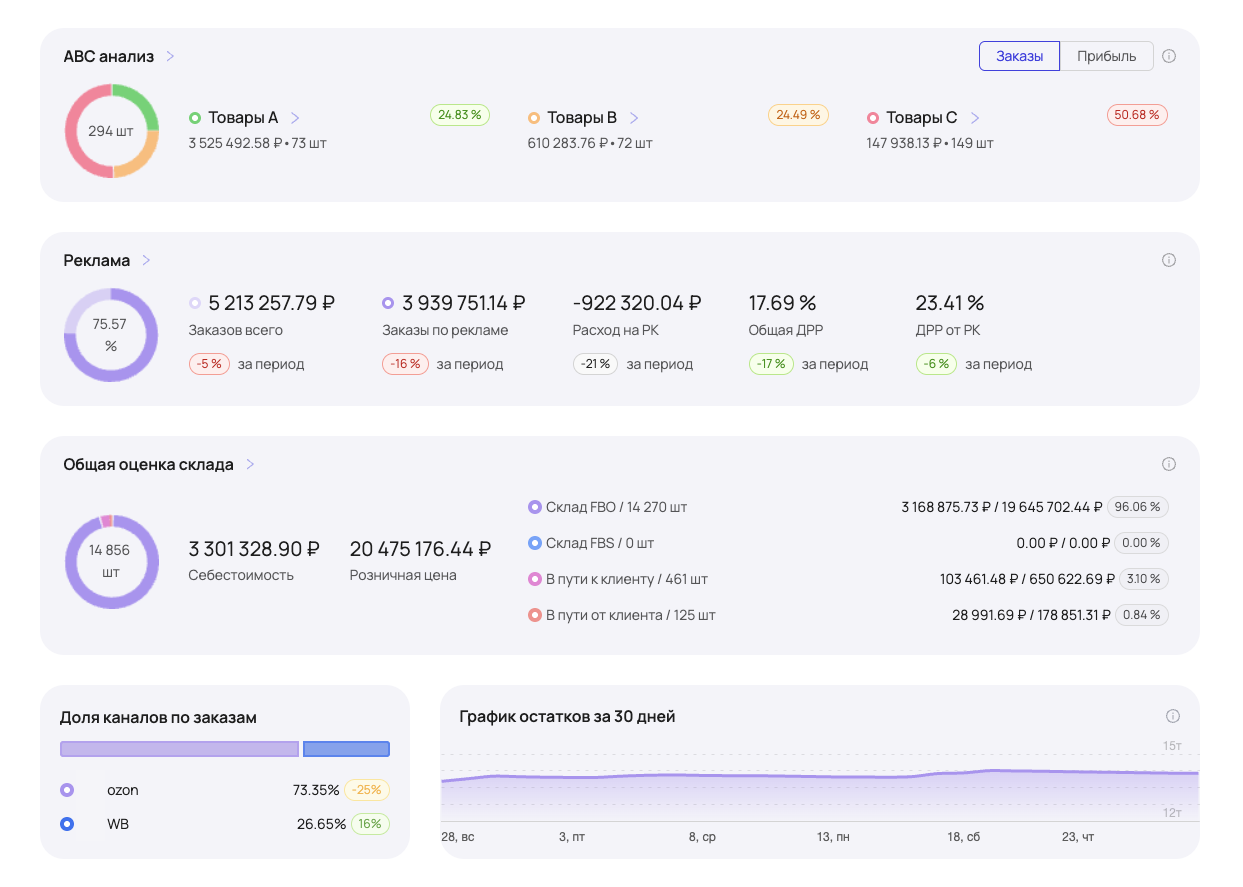
Task: Click the ABC analysis donut chart
Action: point(112,131)
